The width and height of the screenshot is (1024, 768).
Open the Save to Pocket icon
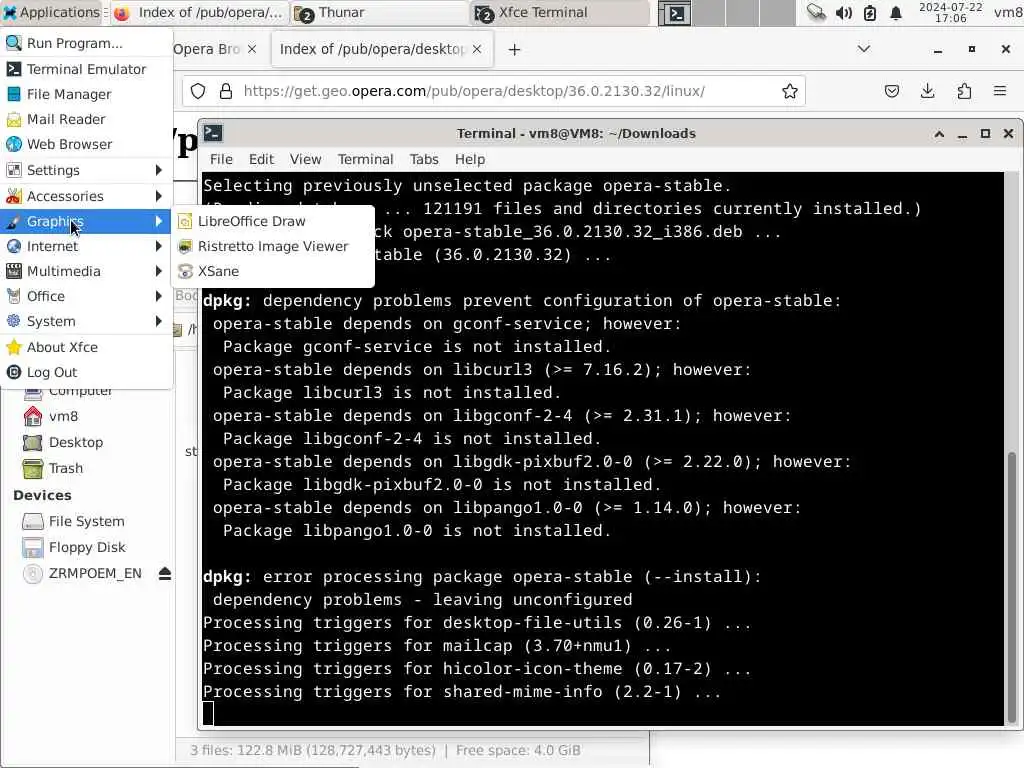pos(891,91)
